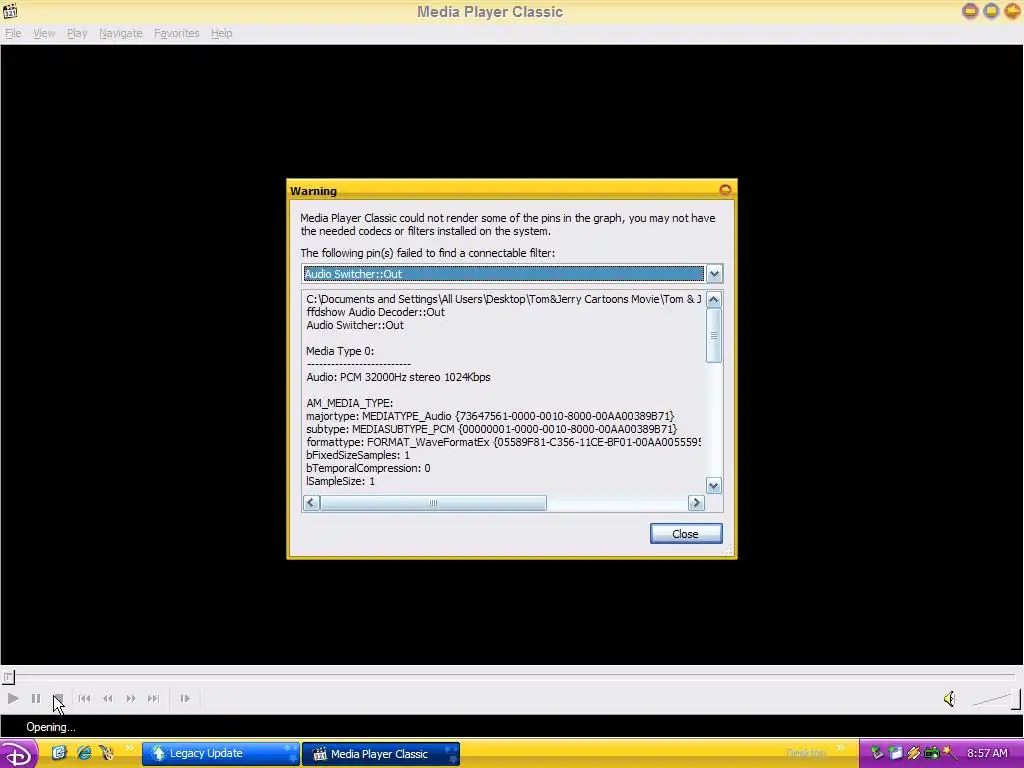Image resolution: width=1024 pixels, height=768 pixels.
Task: Open the Favorites menu
Action: (176, 33)
